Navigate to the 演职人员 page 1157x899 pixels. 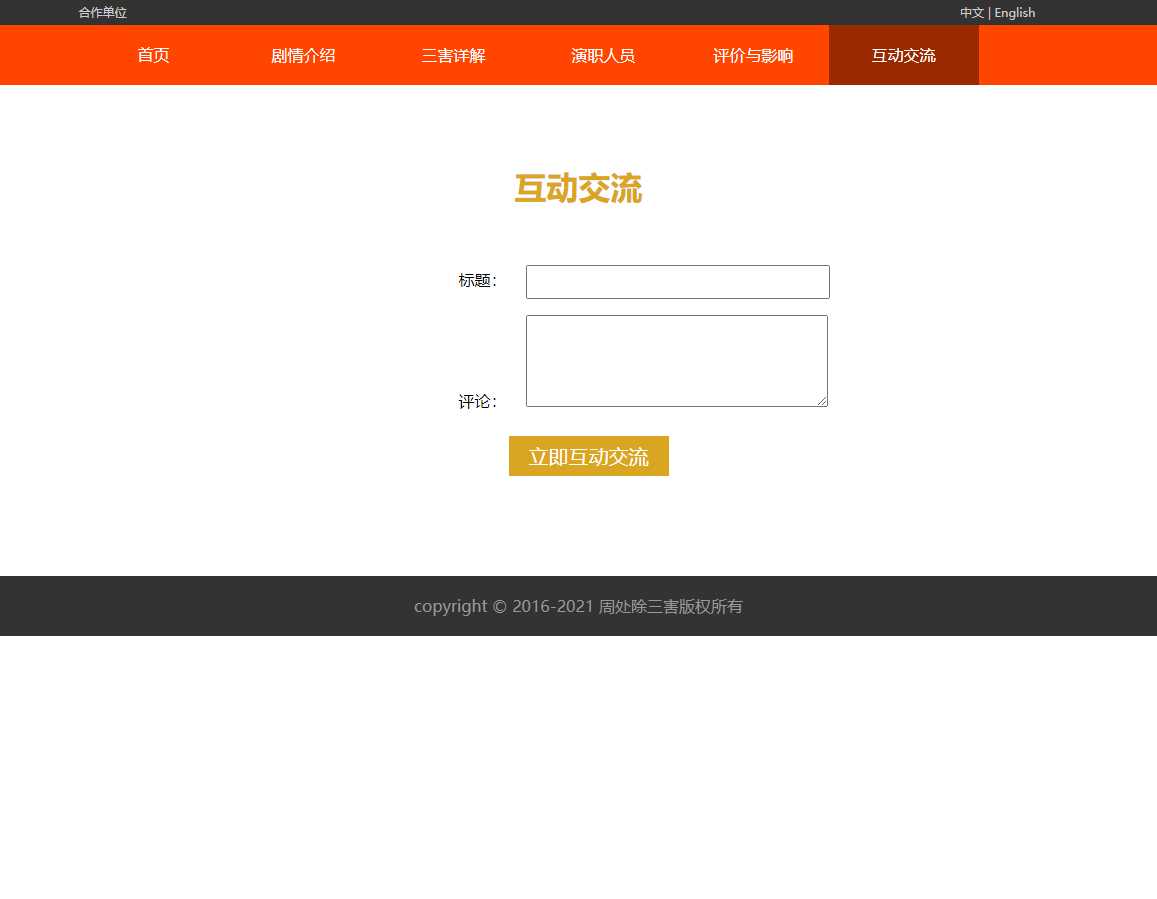point(603,55)
